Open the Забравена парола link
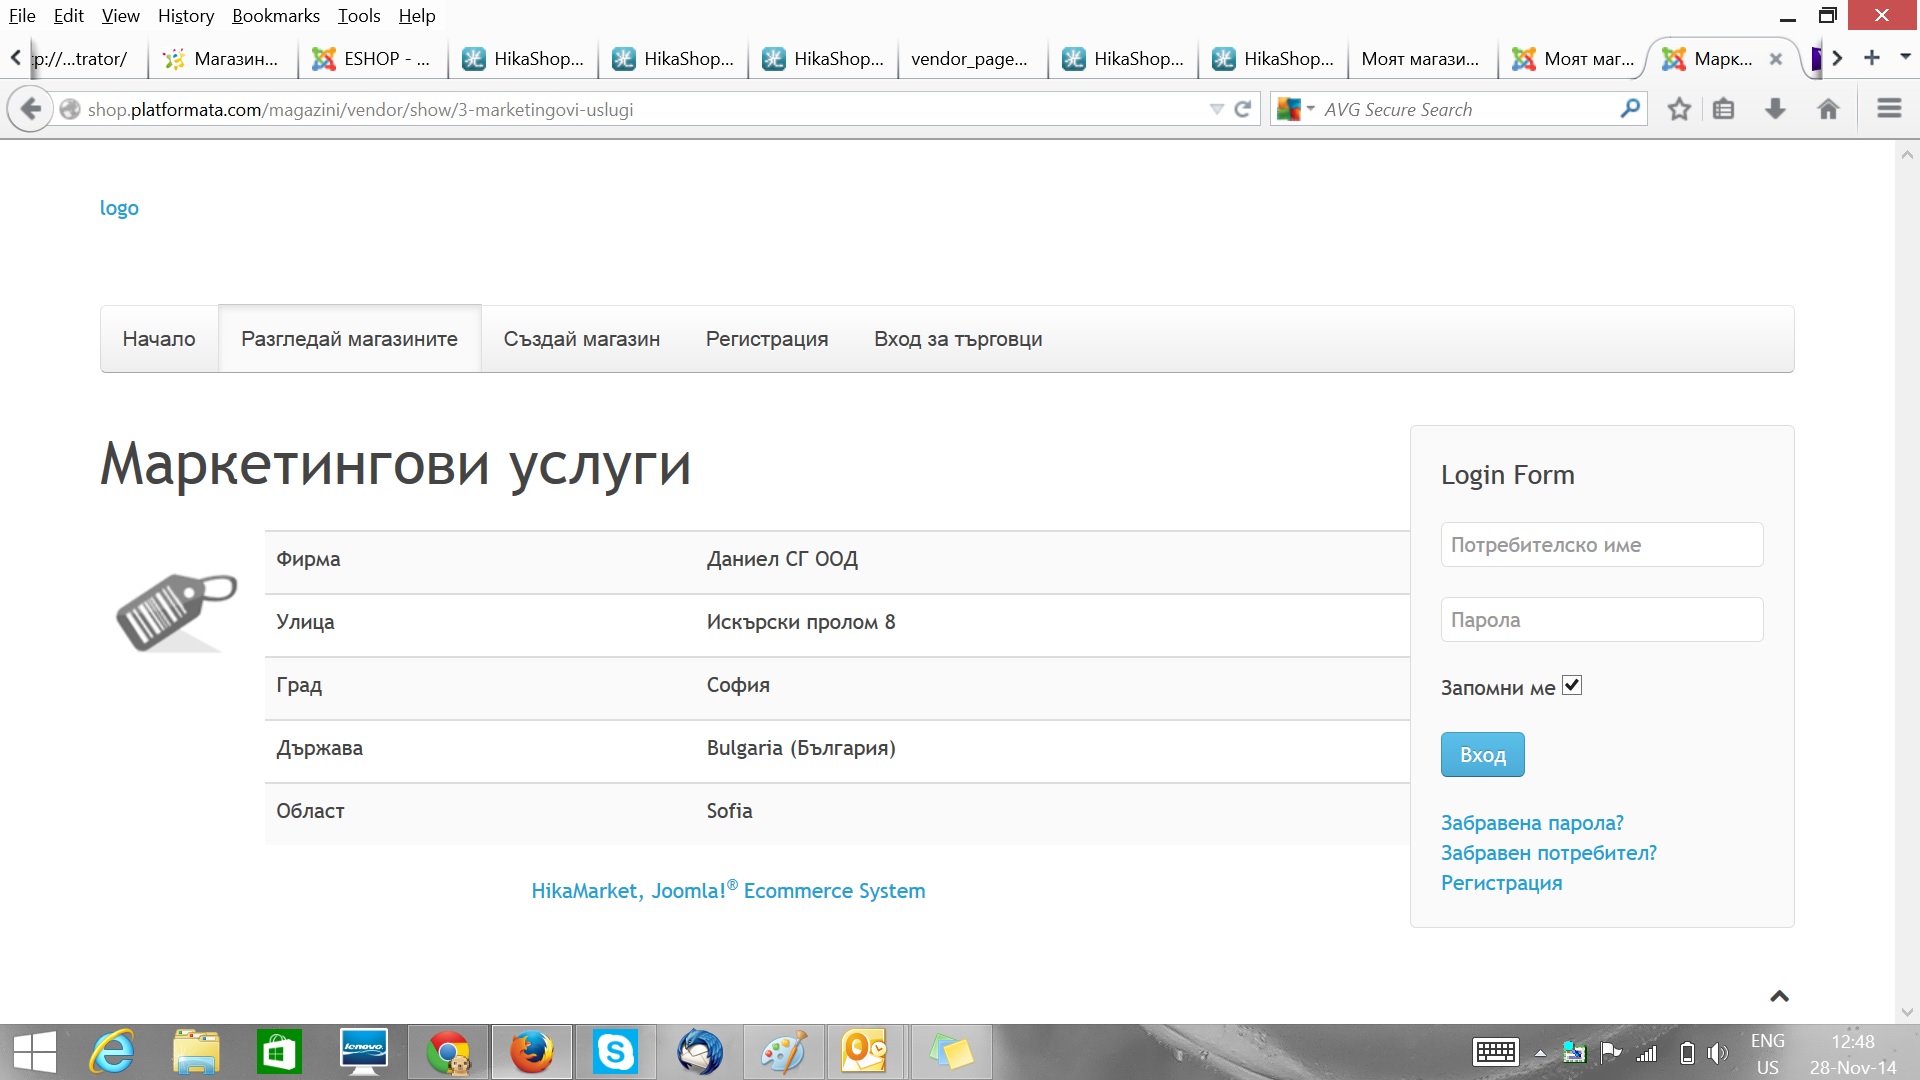This screenshot has height=1080, width=1920. 1531,823
